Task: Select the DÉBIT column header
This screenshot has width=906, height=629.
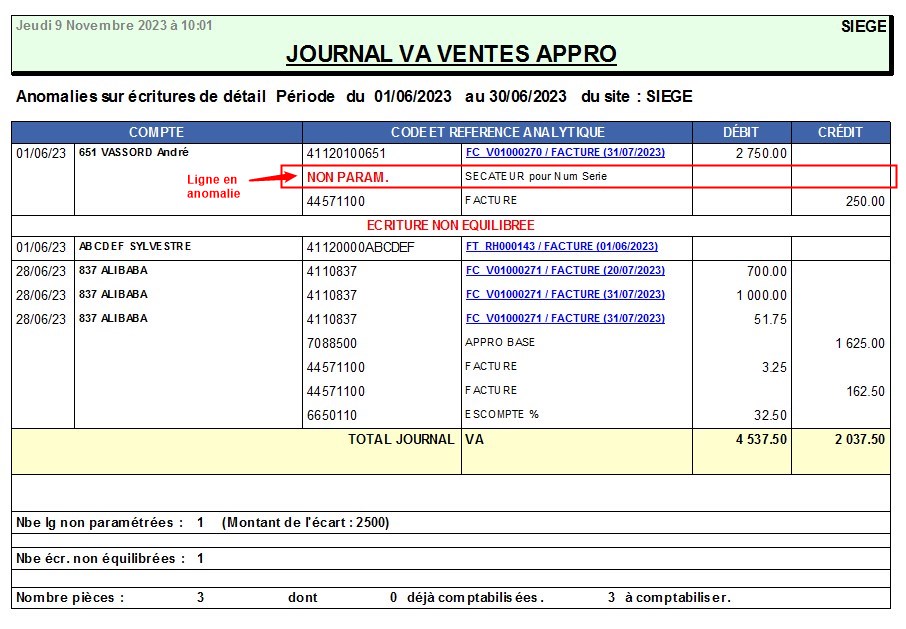Action: tap(741, 132)
